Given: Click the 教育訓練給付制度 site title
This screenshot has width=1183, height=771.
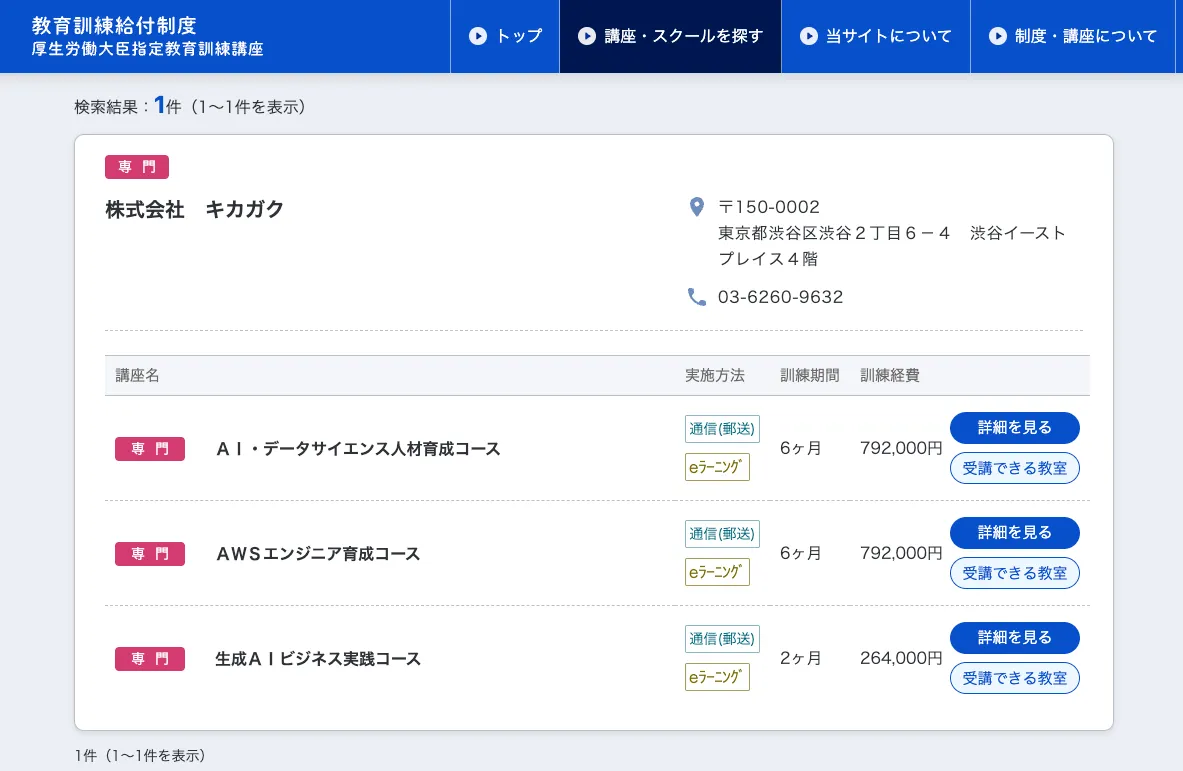Looking at the screenshot, I should tap(114, 26).
